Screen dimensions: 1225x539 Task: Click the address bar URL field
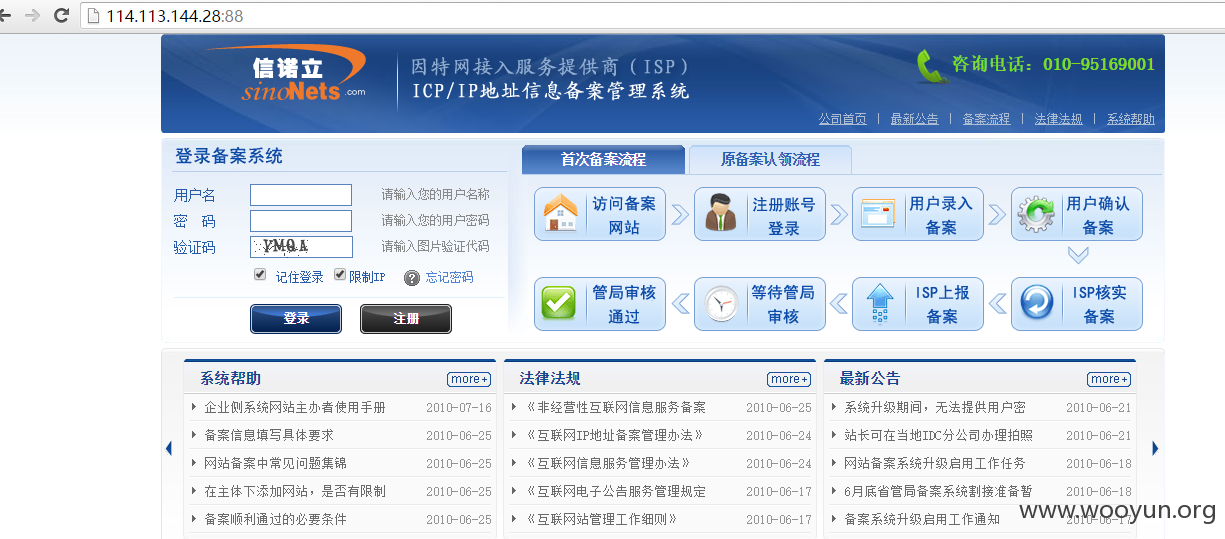pos(650,16)
